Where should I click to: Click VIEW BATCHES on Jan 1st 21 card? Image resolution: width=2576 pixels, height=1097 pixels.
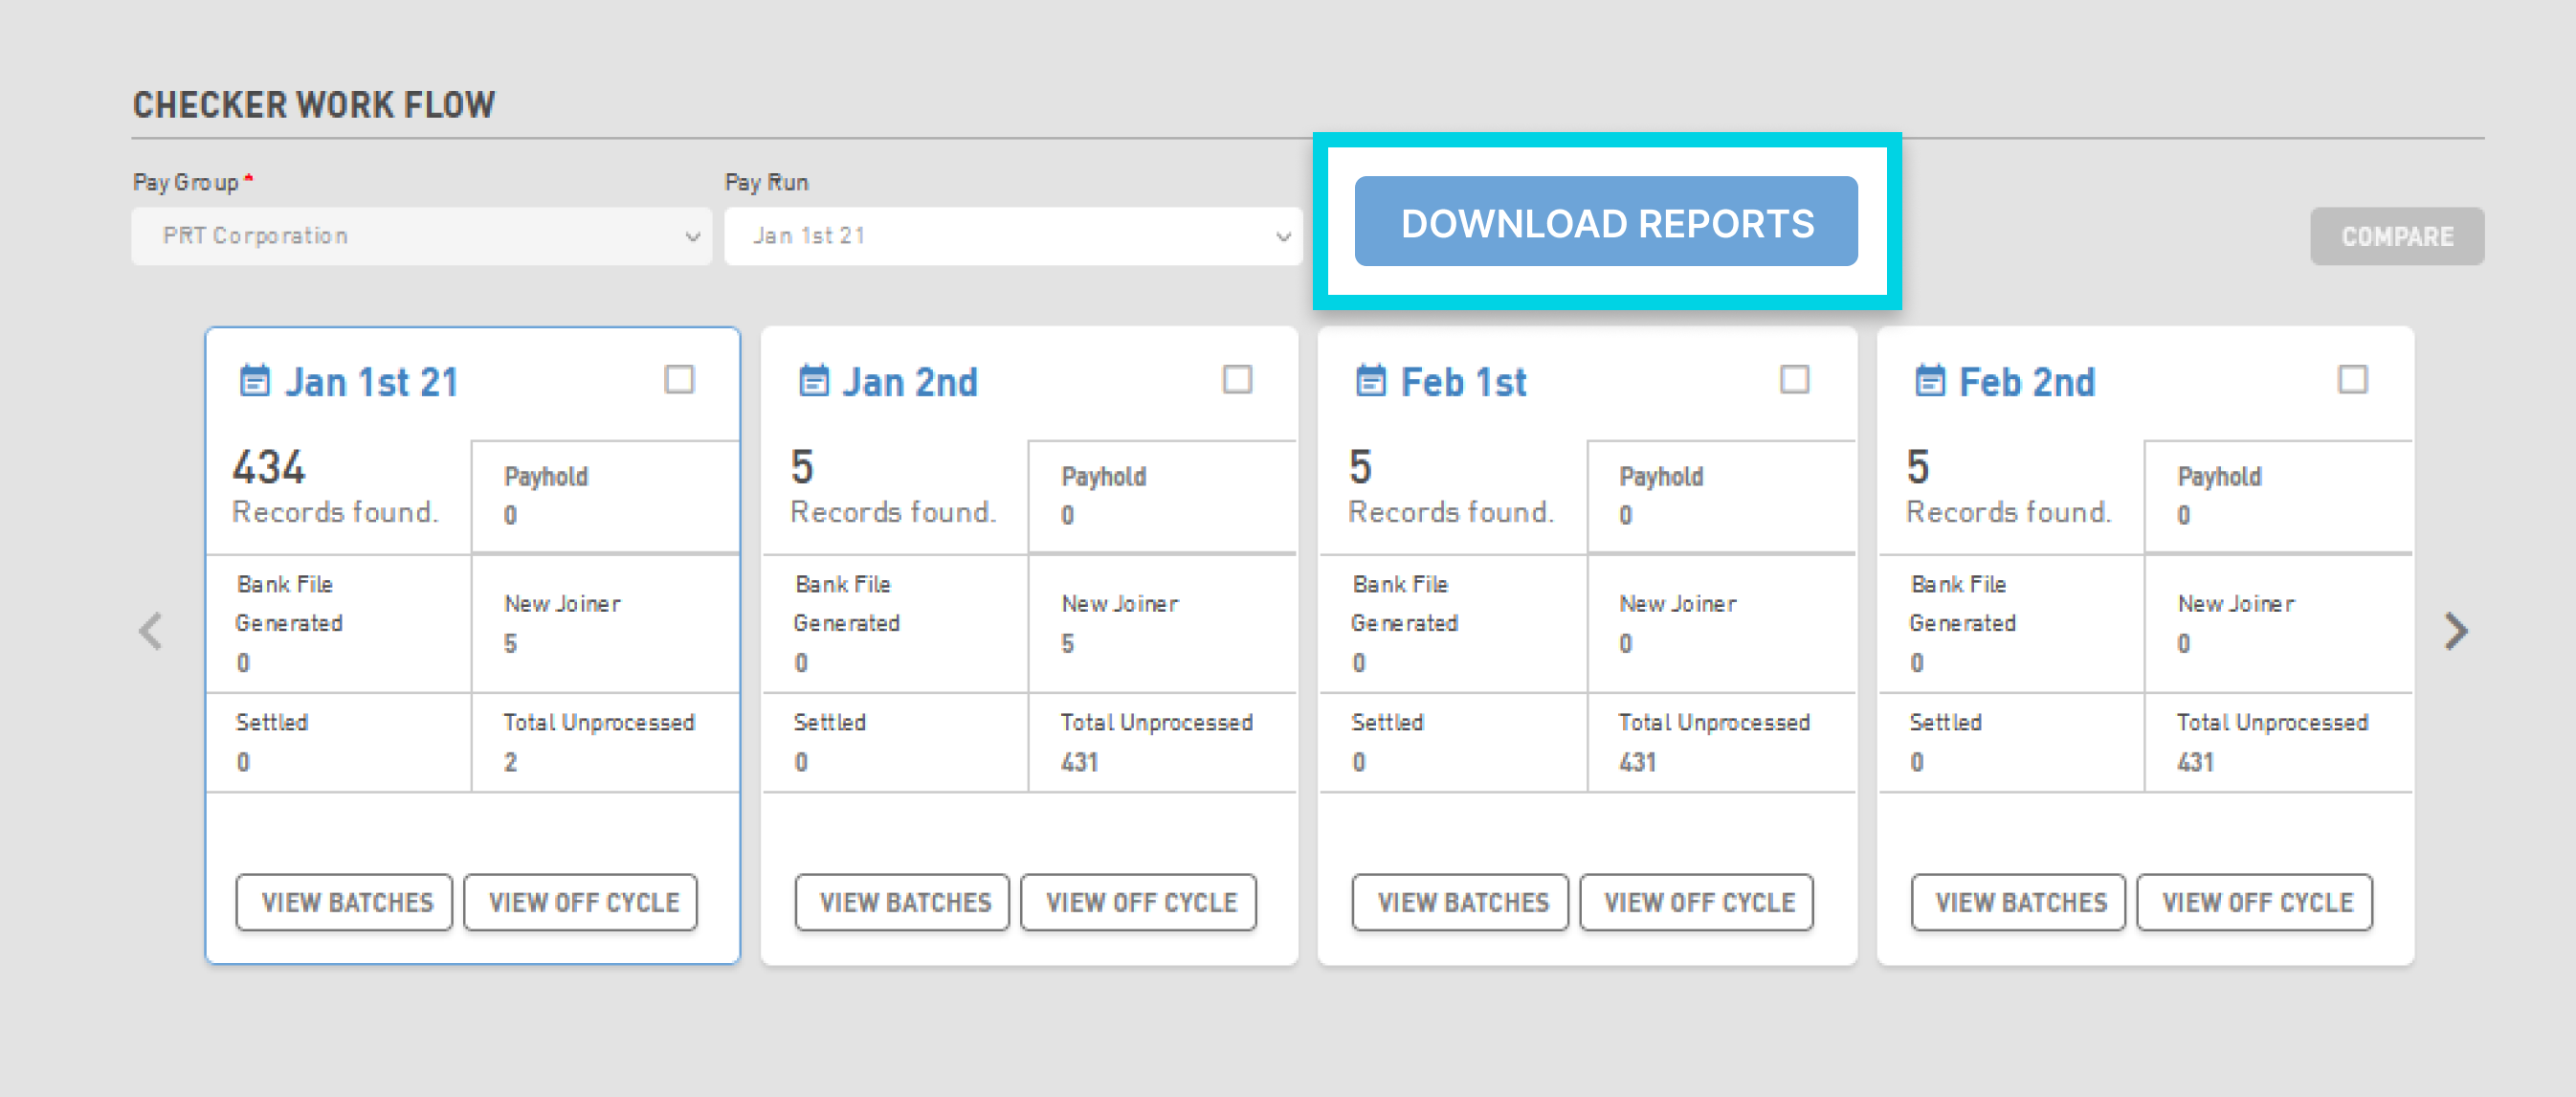(345, 900)
